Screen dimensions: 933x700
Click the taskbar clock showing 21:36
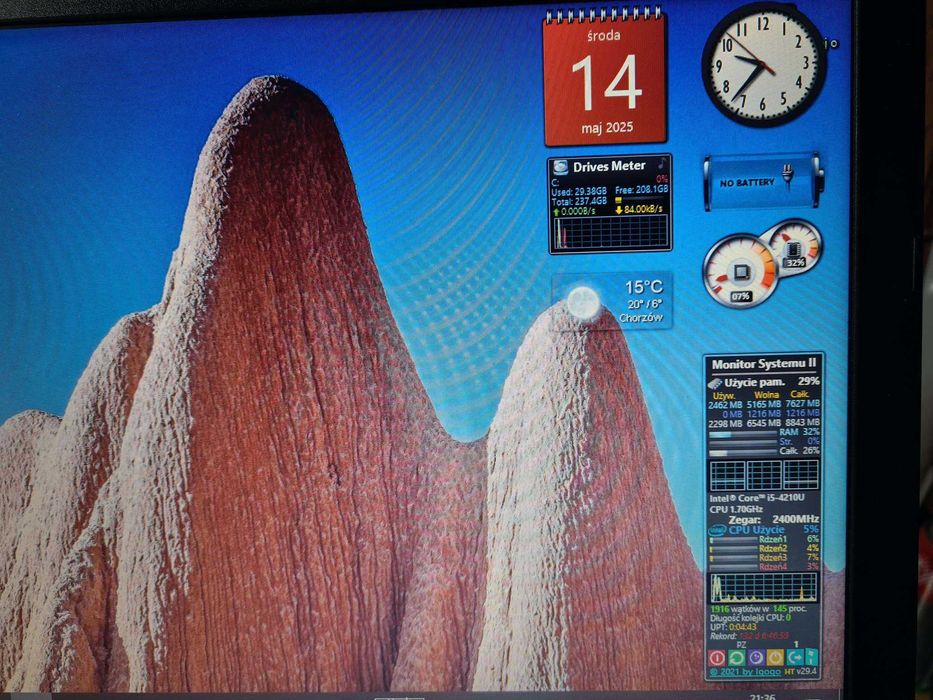(762, 696)
